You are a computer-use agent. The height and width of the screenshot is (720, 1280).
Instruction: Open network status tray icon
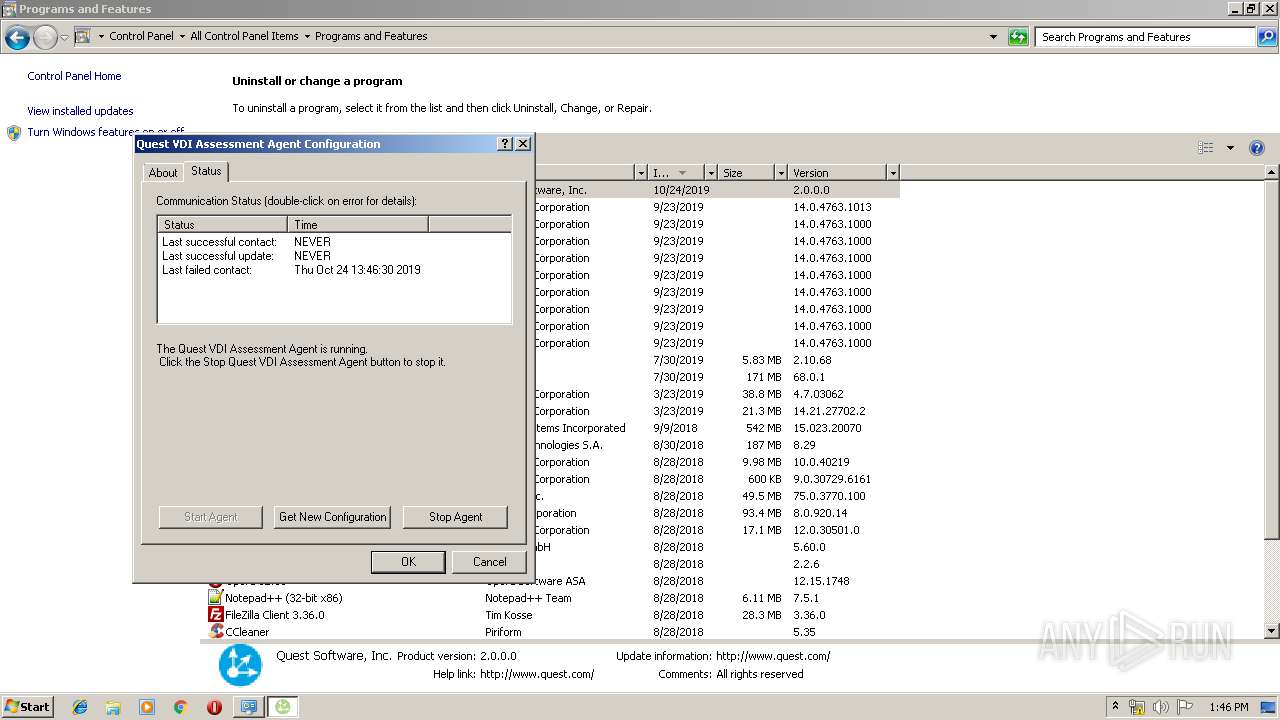pyautogui.click(x=1138, y=707)
